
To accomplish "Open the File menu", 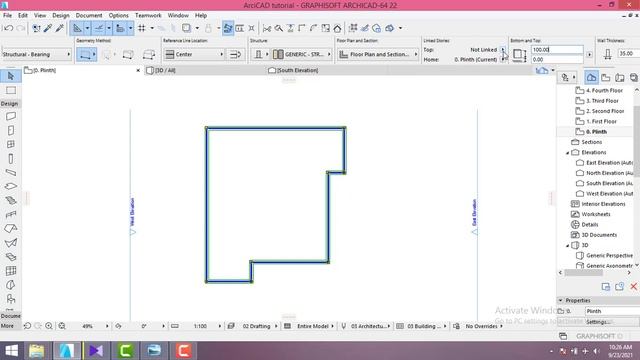I will pos(7,16).
